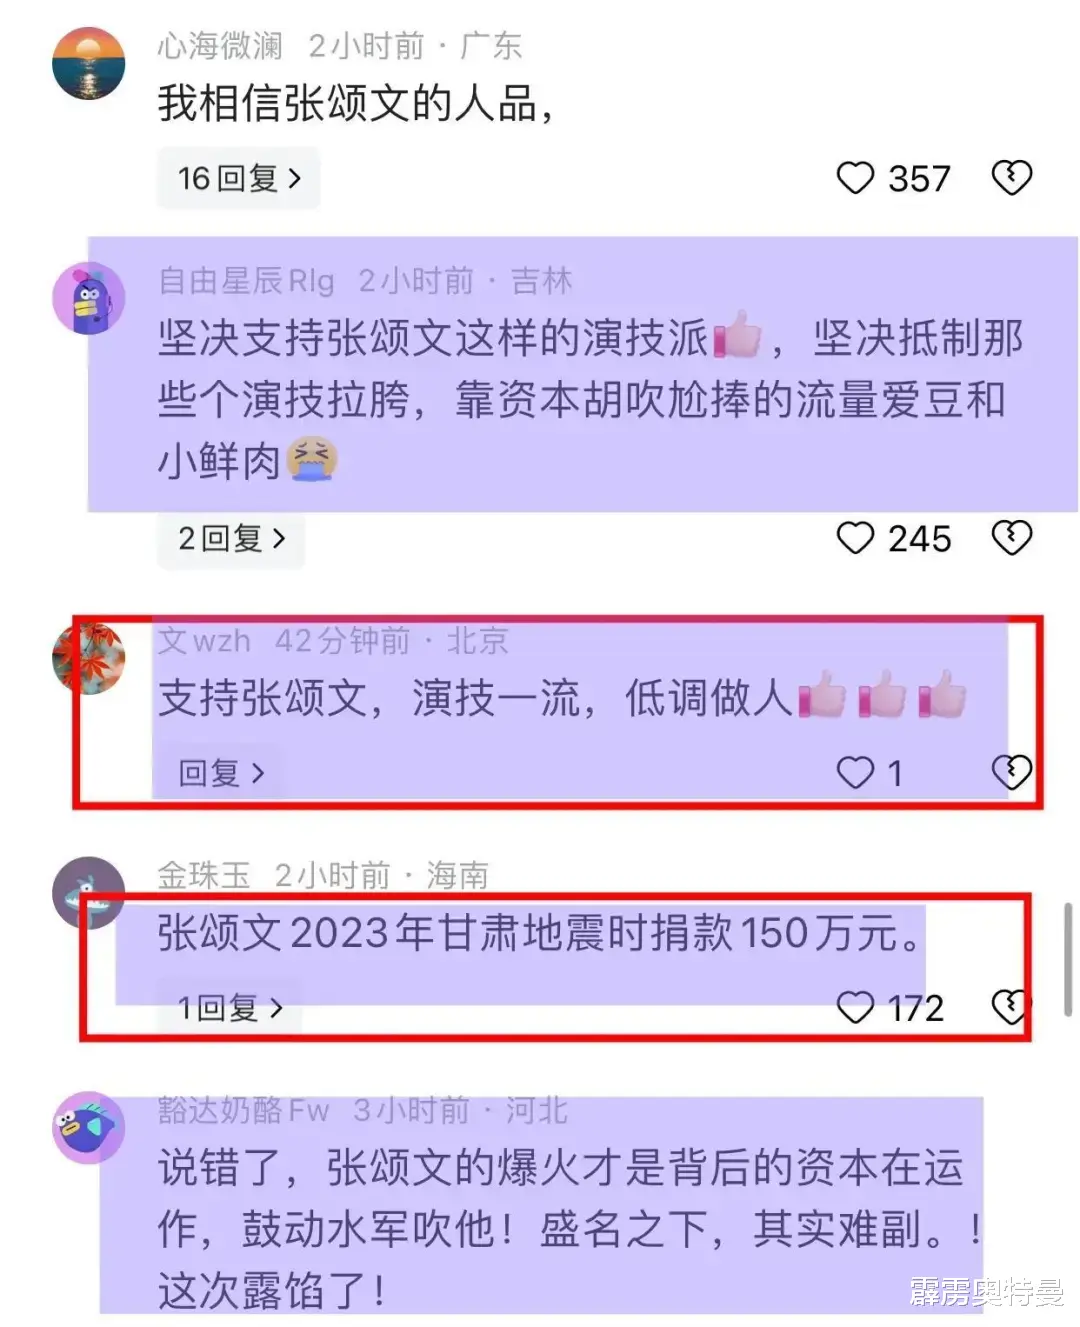Select the comment text 我相信张颂文的人品
This screenshot has width=1080, height=1327.
(347, 104)
